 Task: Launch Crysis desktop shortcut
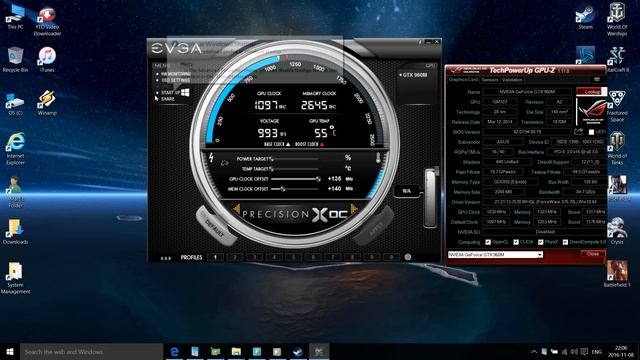pyautogui.click(x=617, y=231)
